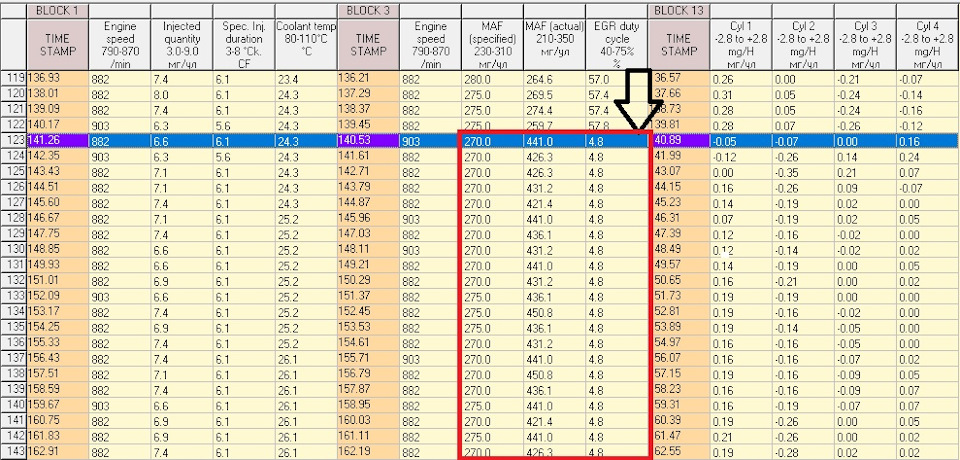Click the Block 13 timestamp cell 46.31
Screen dimensions: 960x460
678,217
